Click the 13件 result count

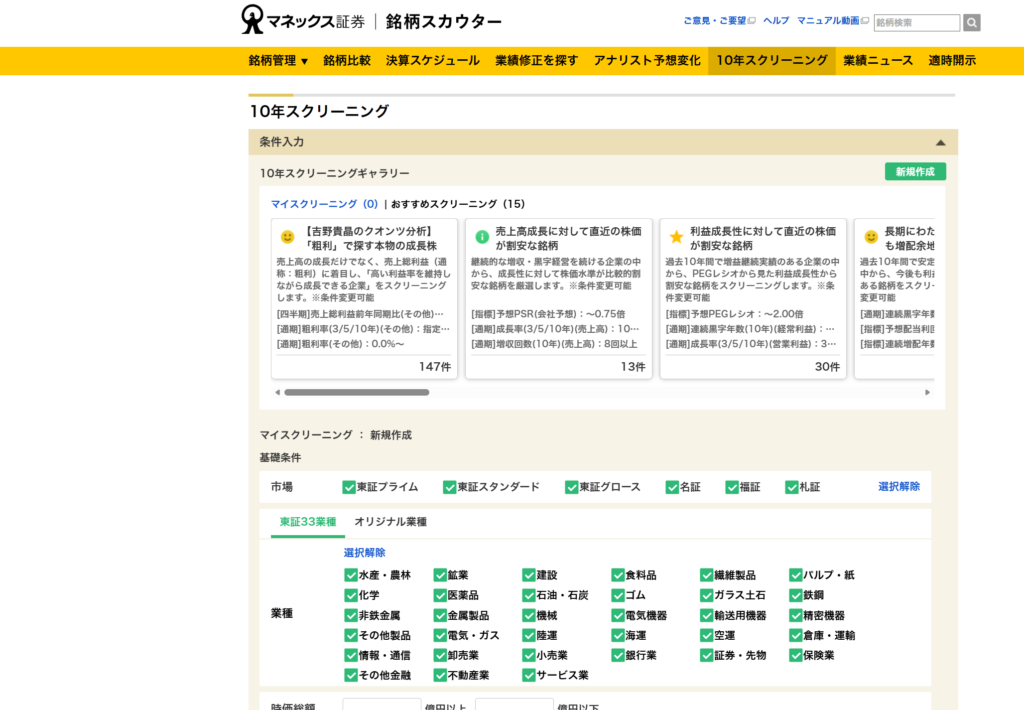tap(633, 367)
